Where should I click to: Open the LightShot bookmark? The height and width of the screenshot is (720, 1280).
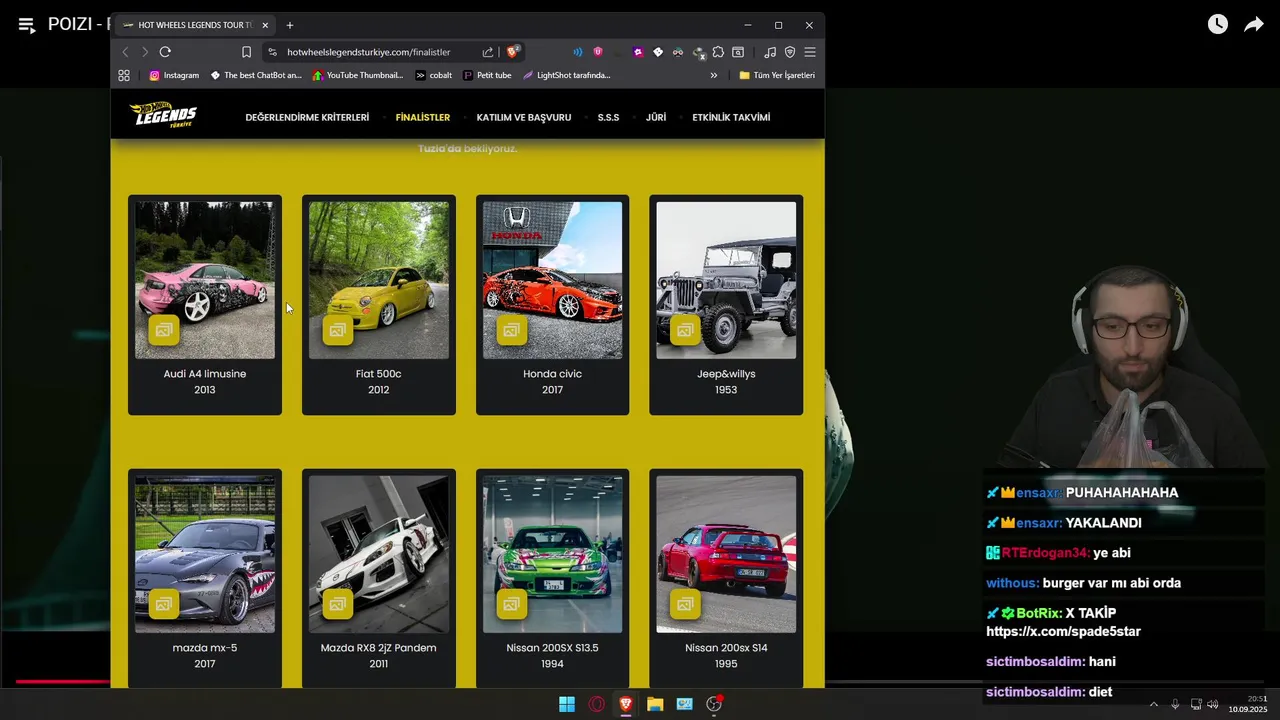point(566,75)
